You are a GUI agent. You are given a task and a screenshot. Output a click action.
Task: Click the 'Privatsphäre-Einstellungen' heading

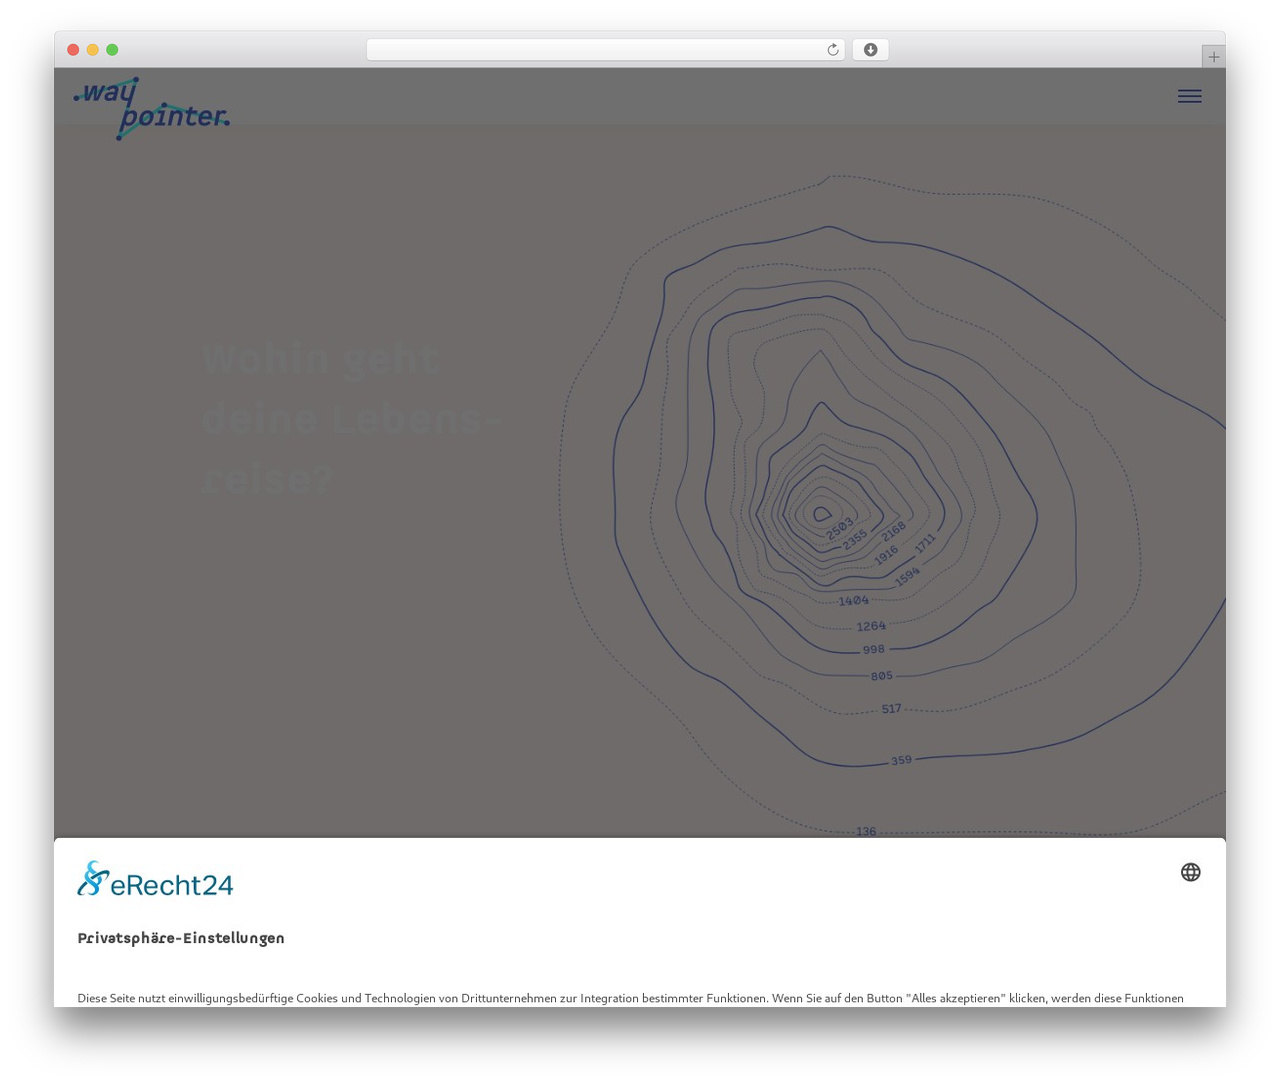coord(181,938)
